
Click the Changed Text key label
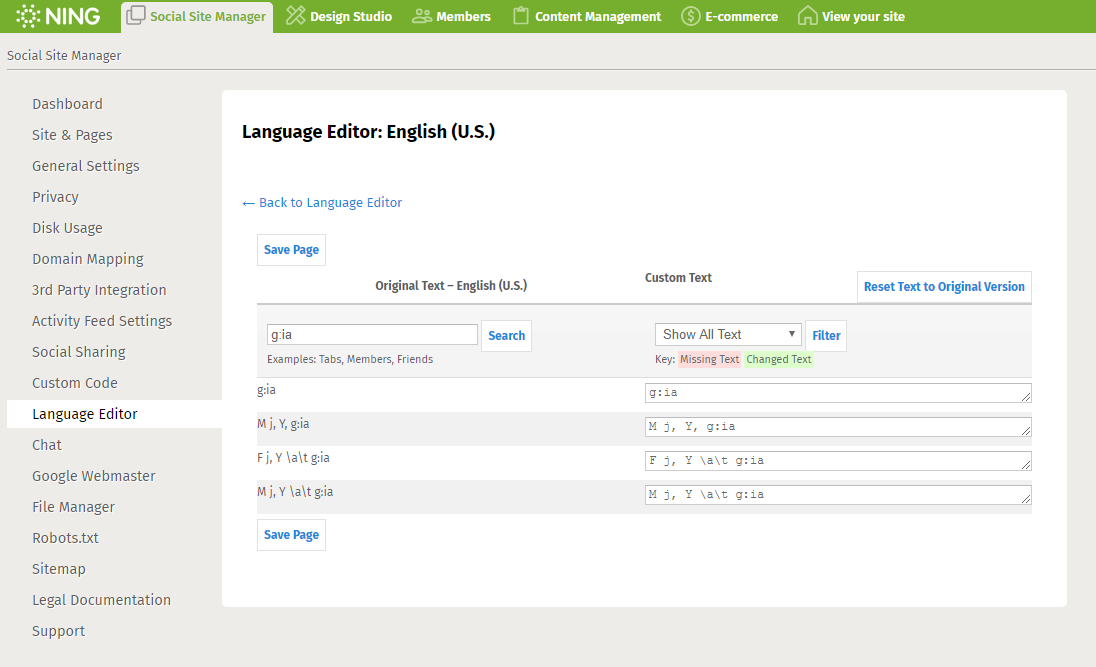[779, 359]
